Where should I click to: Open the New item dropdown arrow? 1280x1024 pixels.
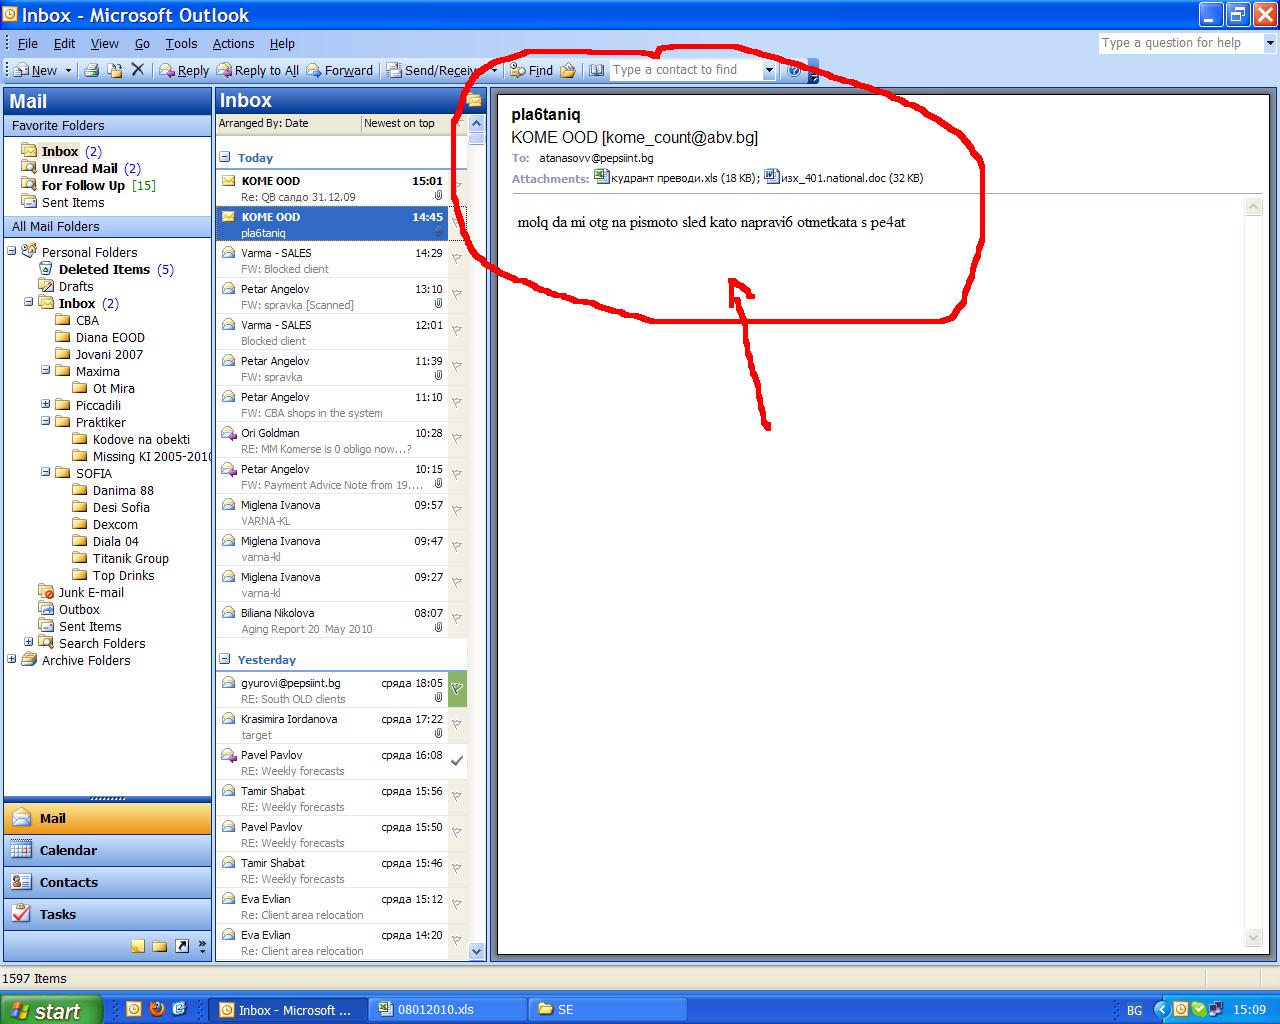(68, 71)
